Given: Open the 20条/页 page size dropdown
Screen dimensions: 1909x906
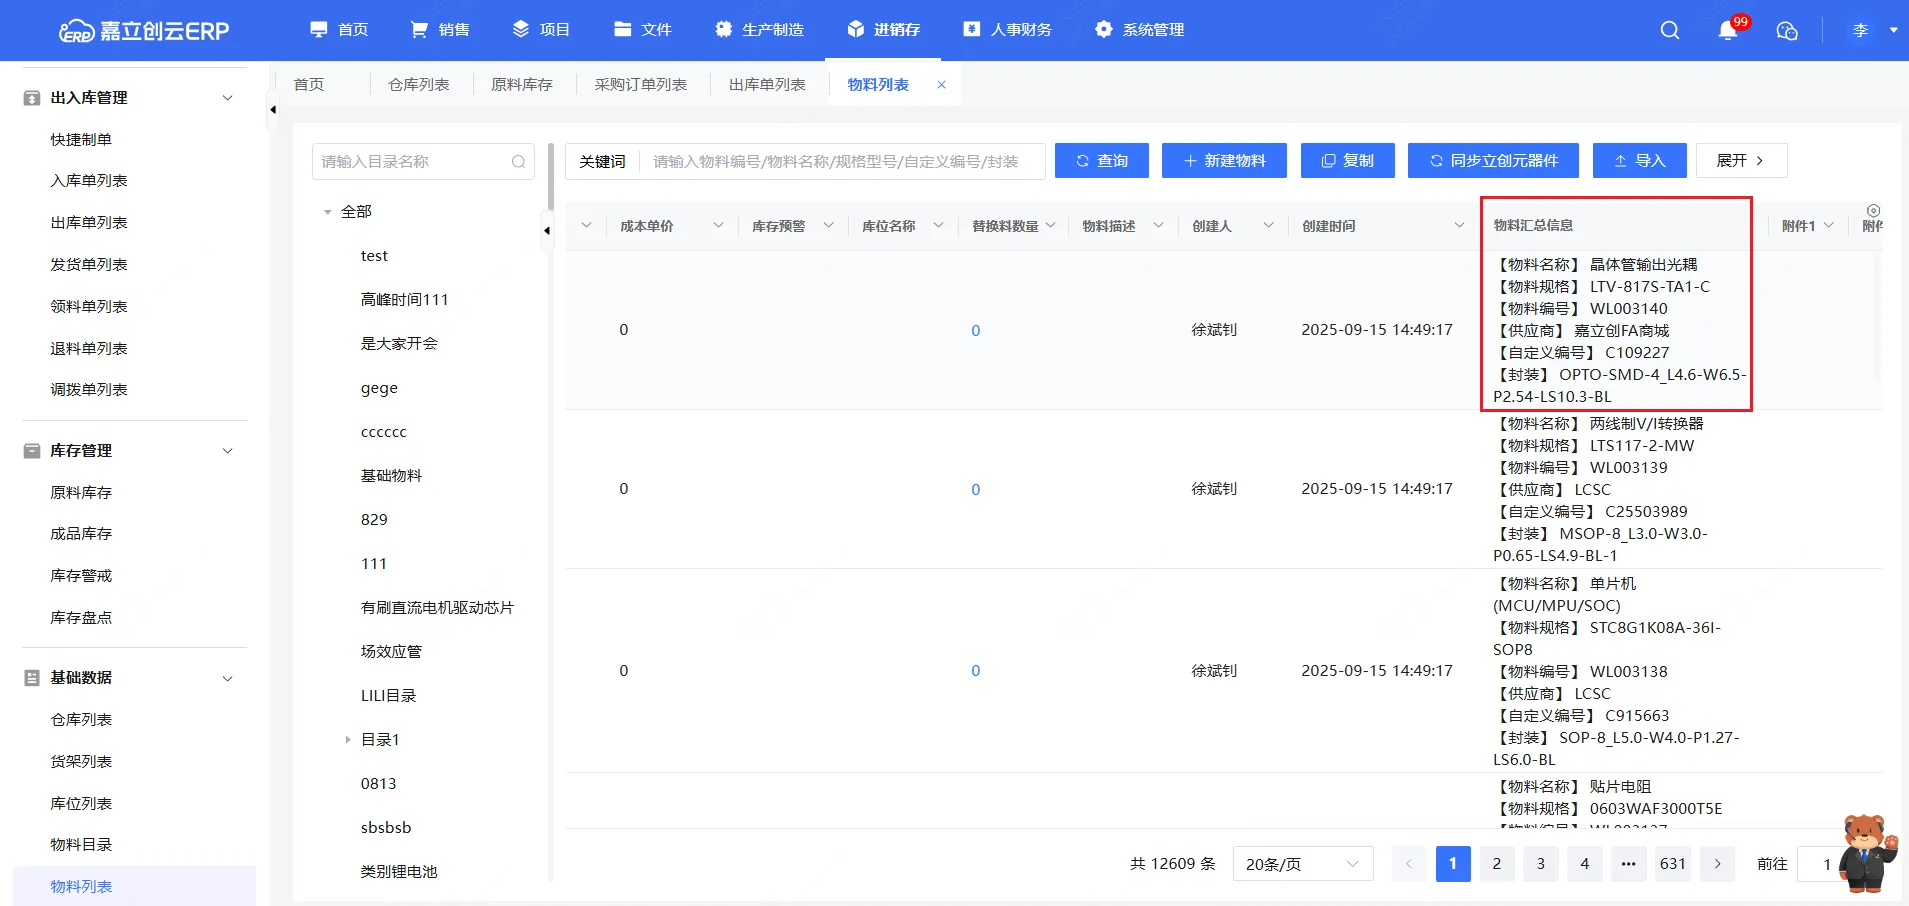Looking at the screenshot, I should tap(1301, 864).
